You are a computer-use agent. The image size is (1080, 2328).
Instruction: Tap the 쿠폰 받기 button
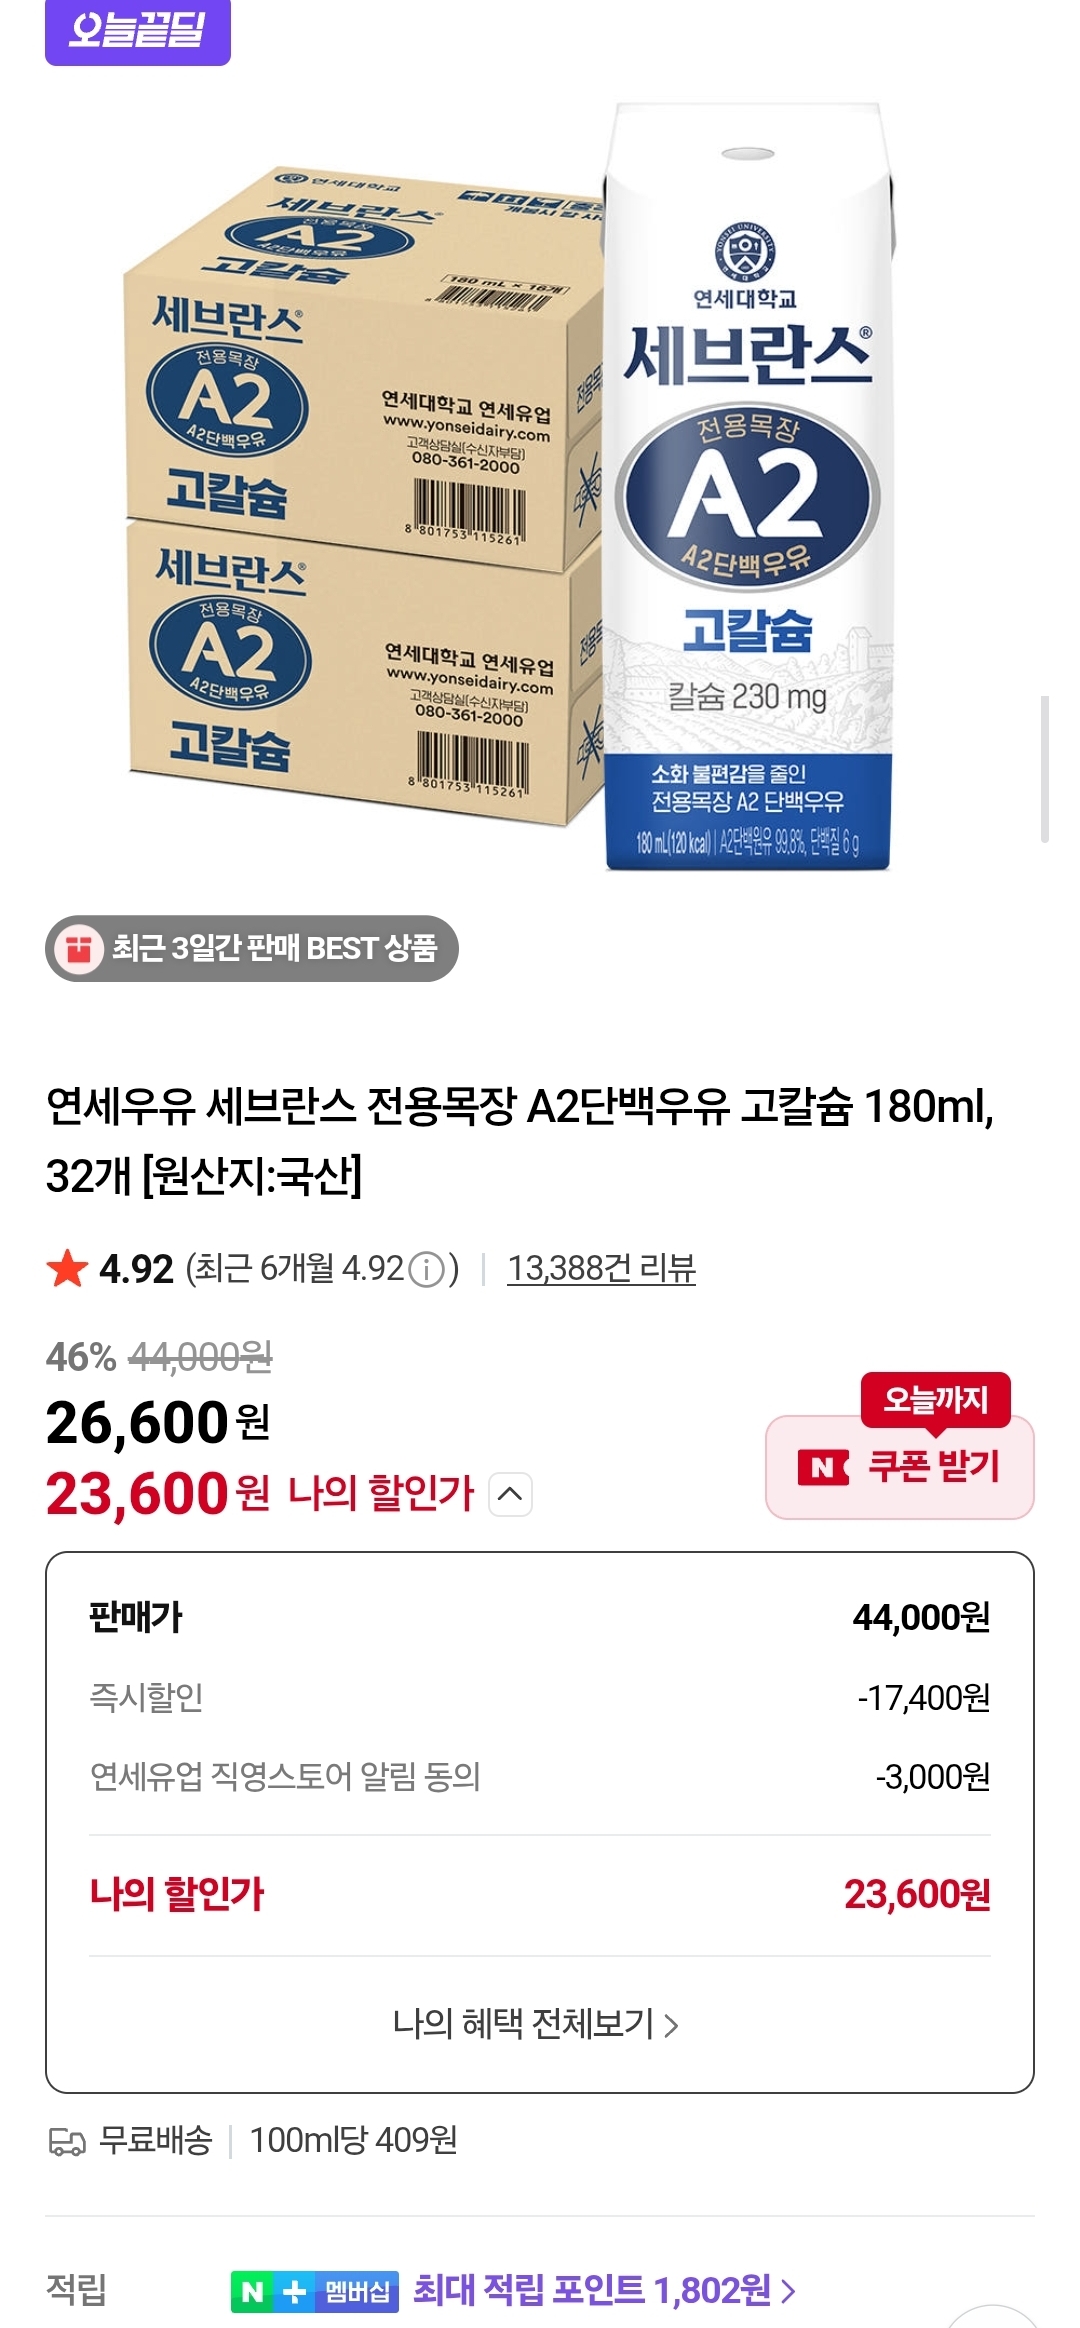[x=900, y=1467]
